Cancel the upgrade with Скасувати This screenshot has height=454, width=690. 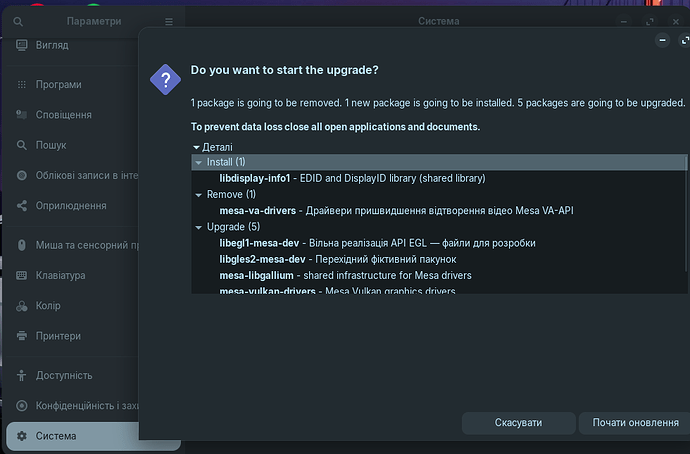click(x=518, y=423)
